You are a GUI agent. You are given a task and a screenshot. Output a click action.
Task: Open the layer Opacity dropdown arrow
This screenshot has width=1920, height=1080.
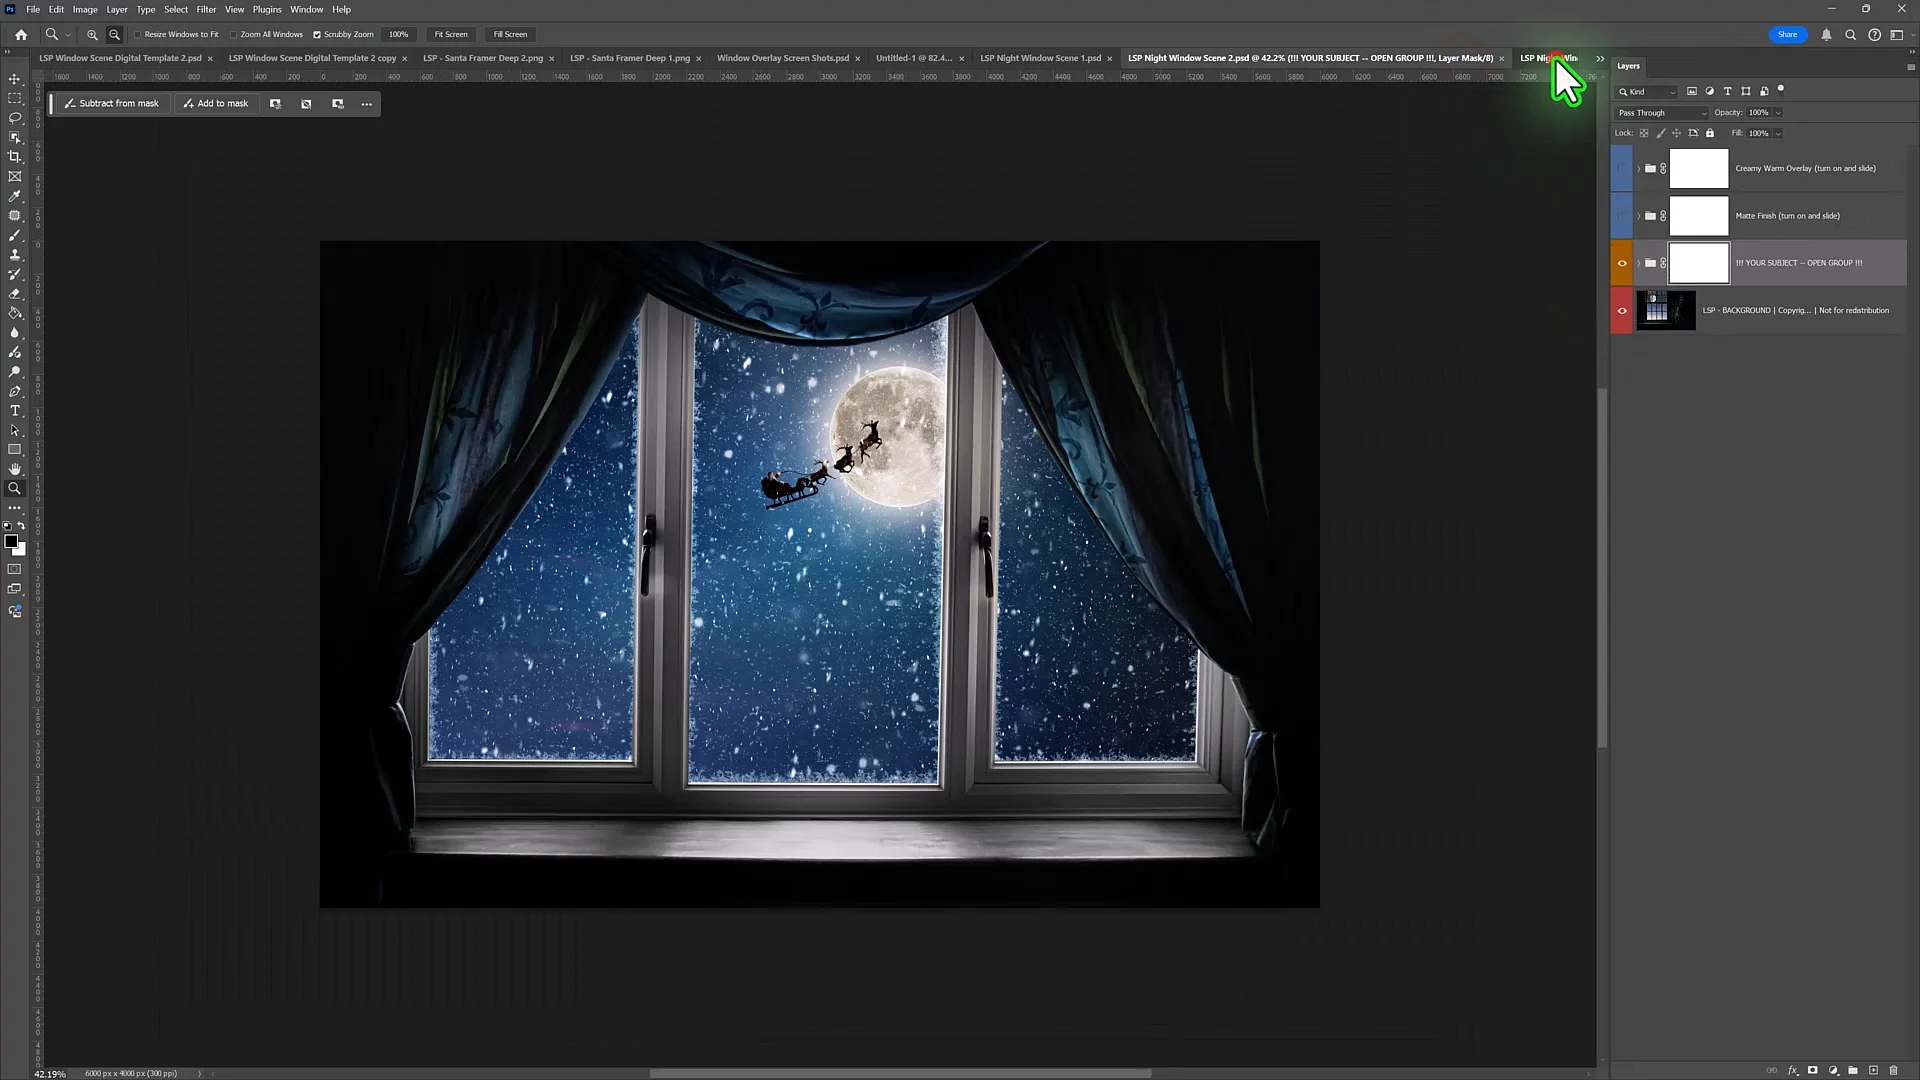[x=1778, y=113]
